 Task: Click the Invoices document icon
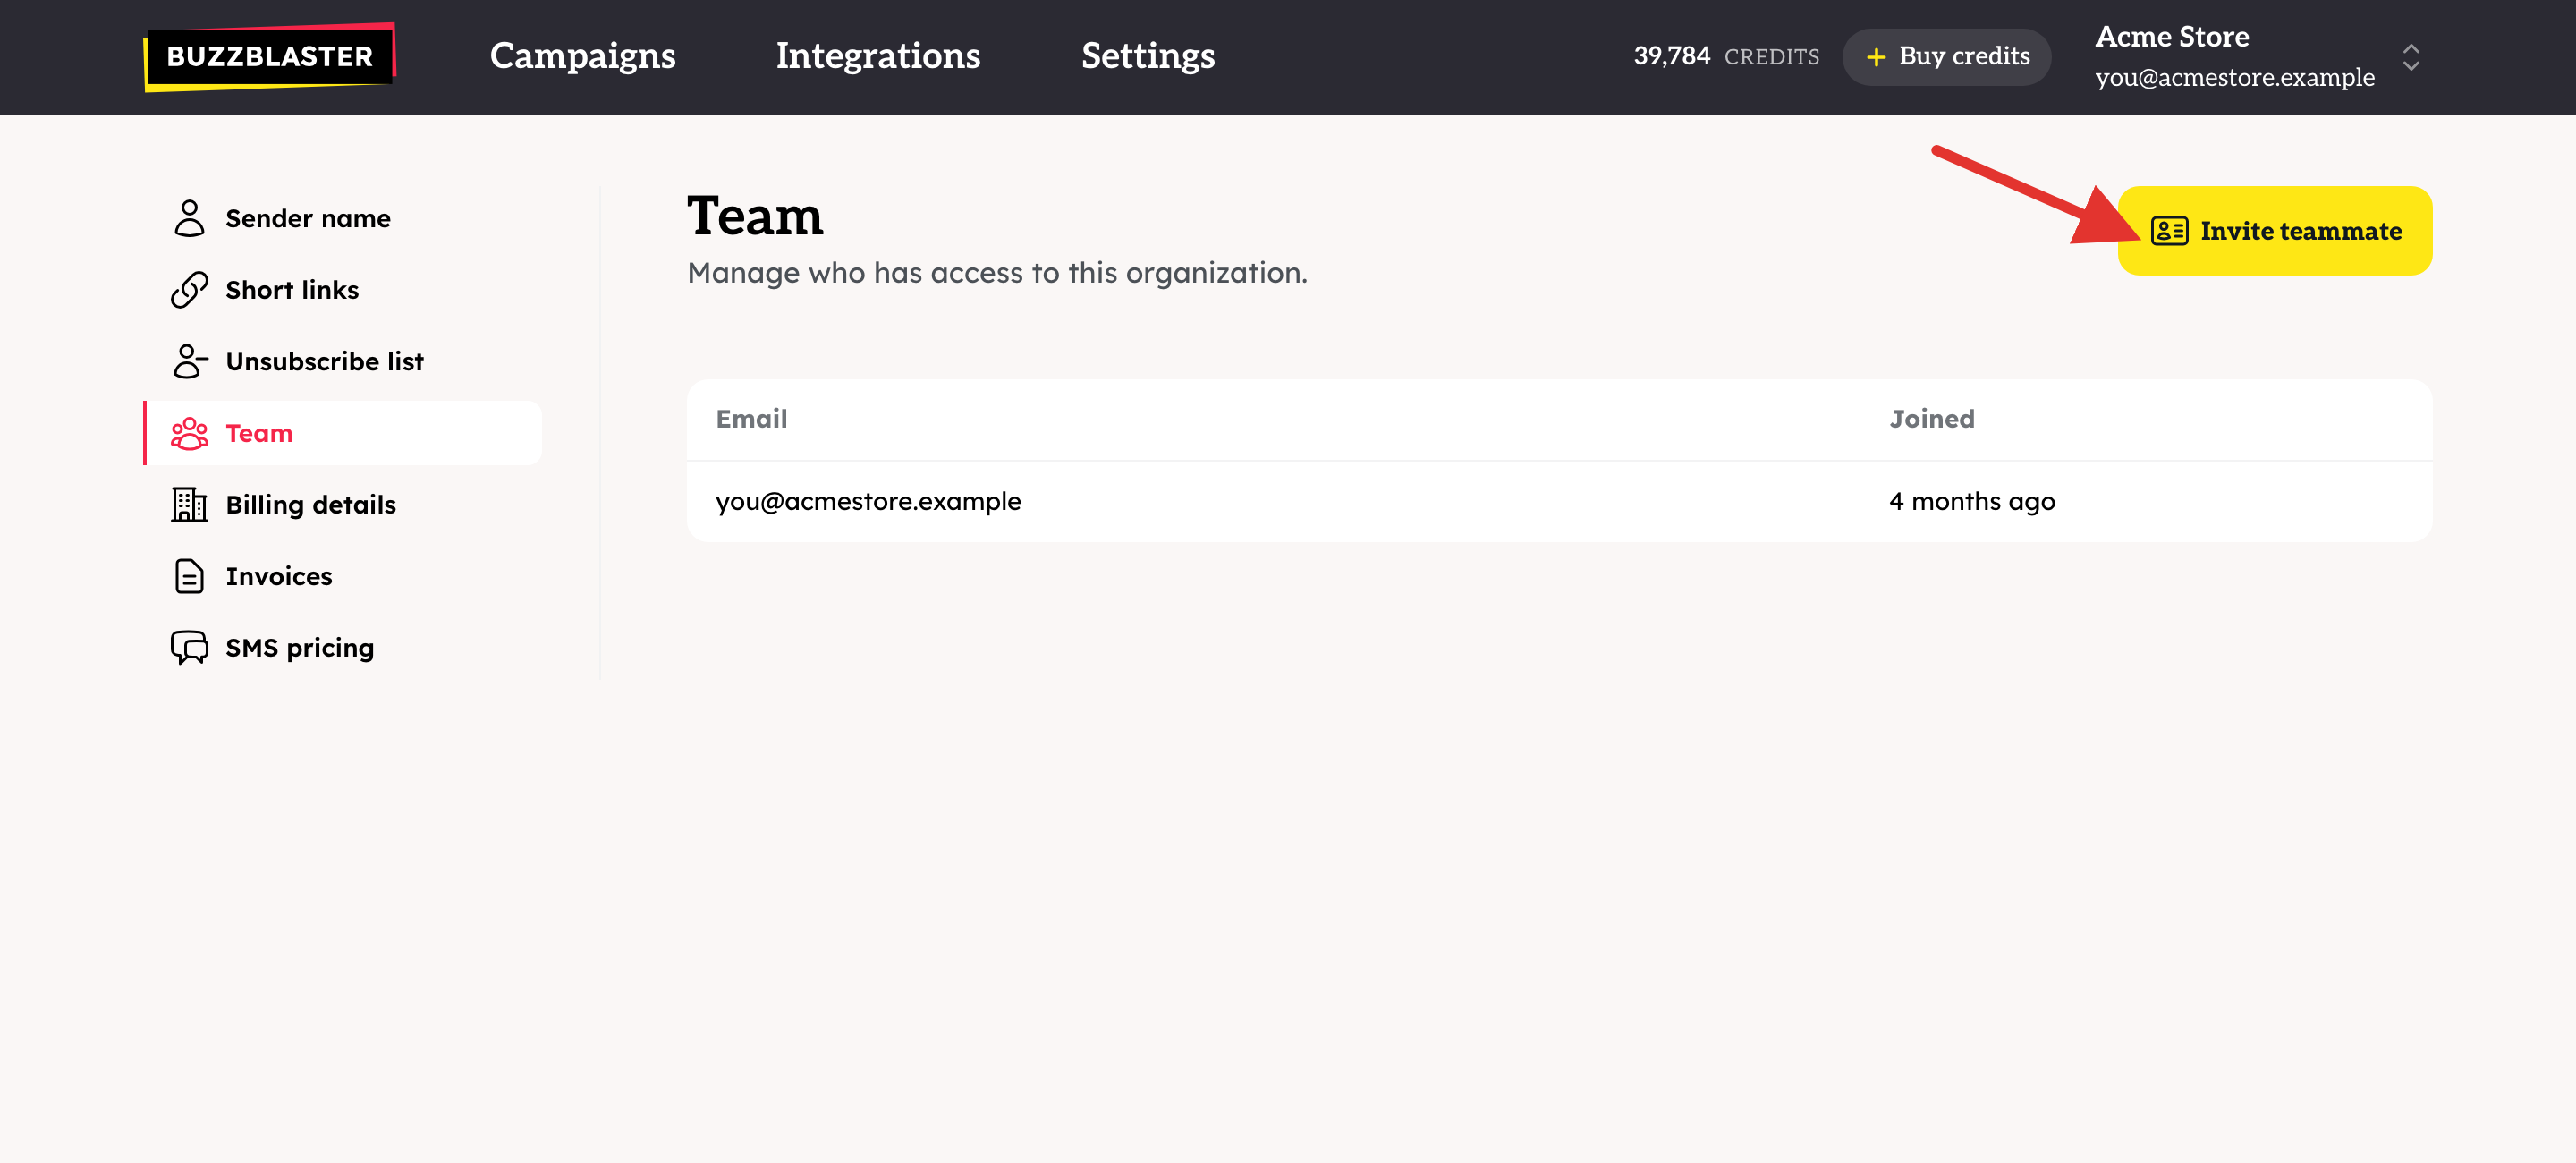189,576
